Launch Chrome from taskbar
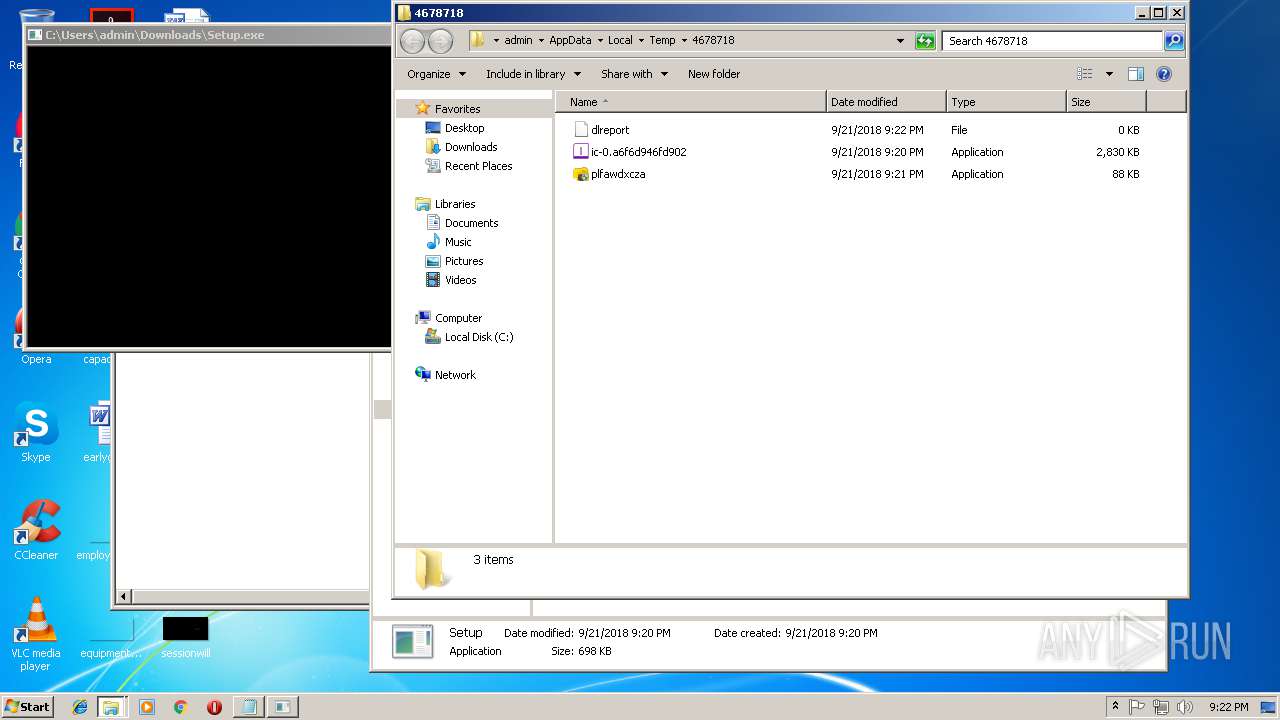Viewport: 1280px width, 720px height. coord(181,707)
